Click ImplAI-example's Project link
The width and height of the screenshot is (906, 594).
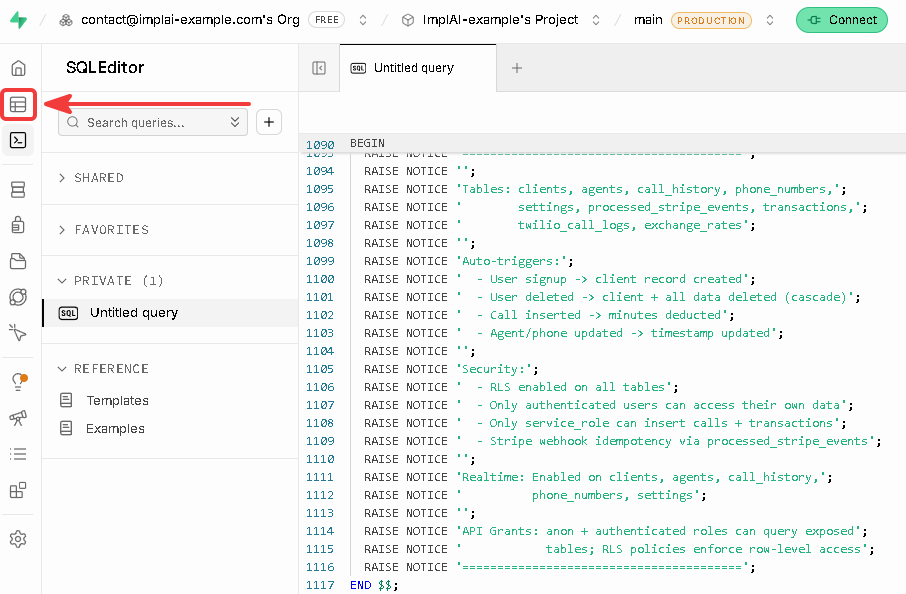[x=500, y=20]
